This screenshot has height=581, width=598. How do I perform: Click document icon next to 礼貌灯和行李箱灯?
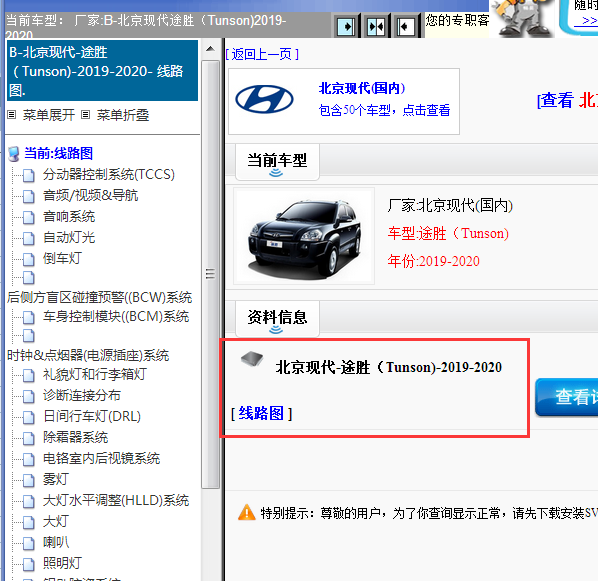(29, 375)
